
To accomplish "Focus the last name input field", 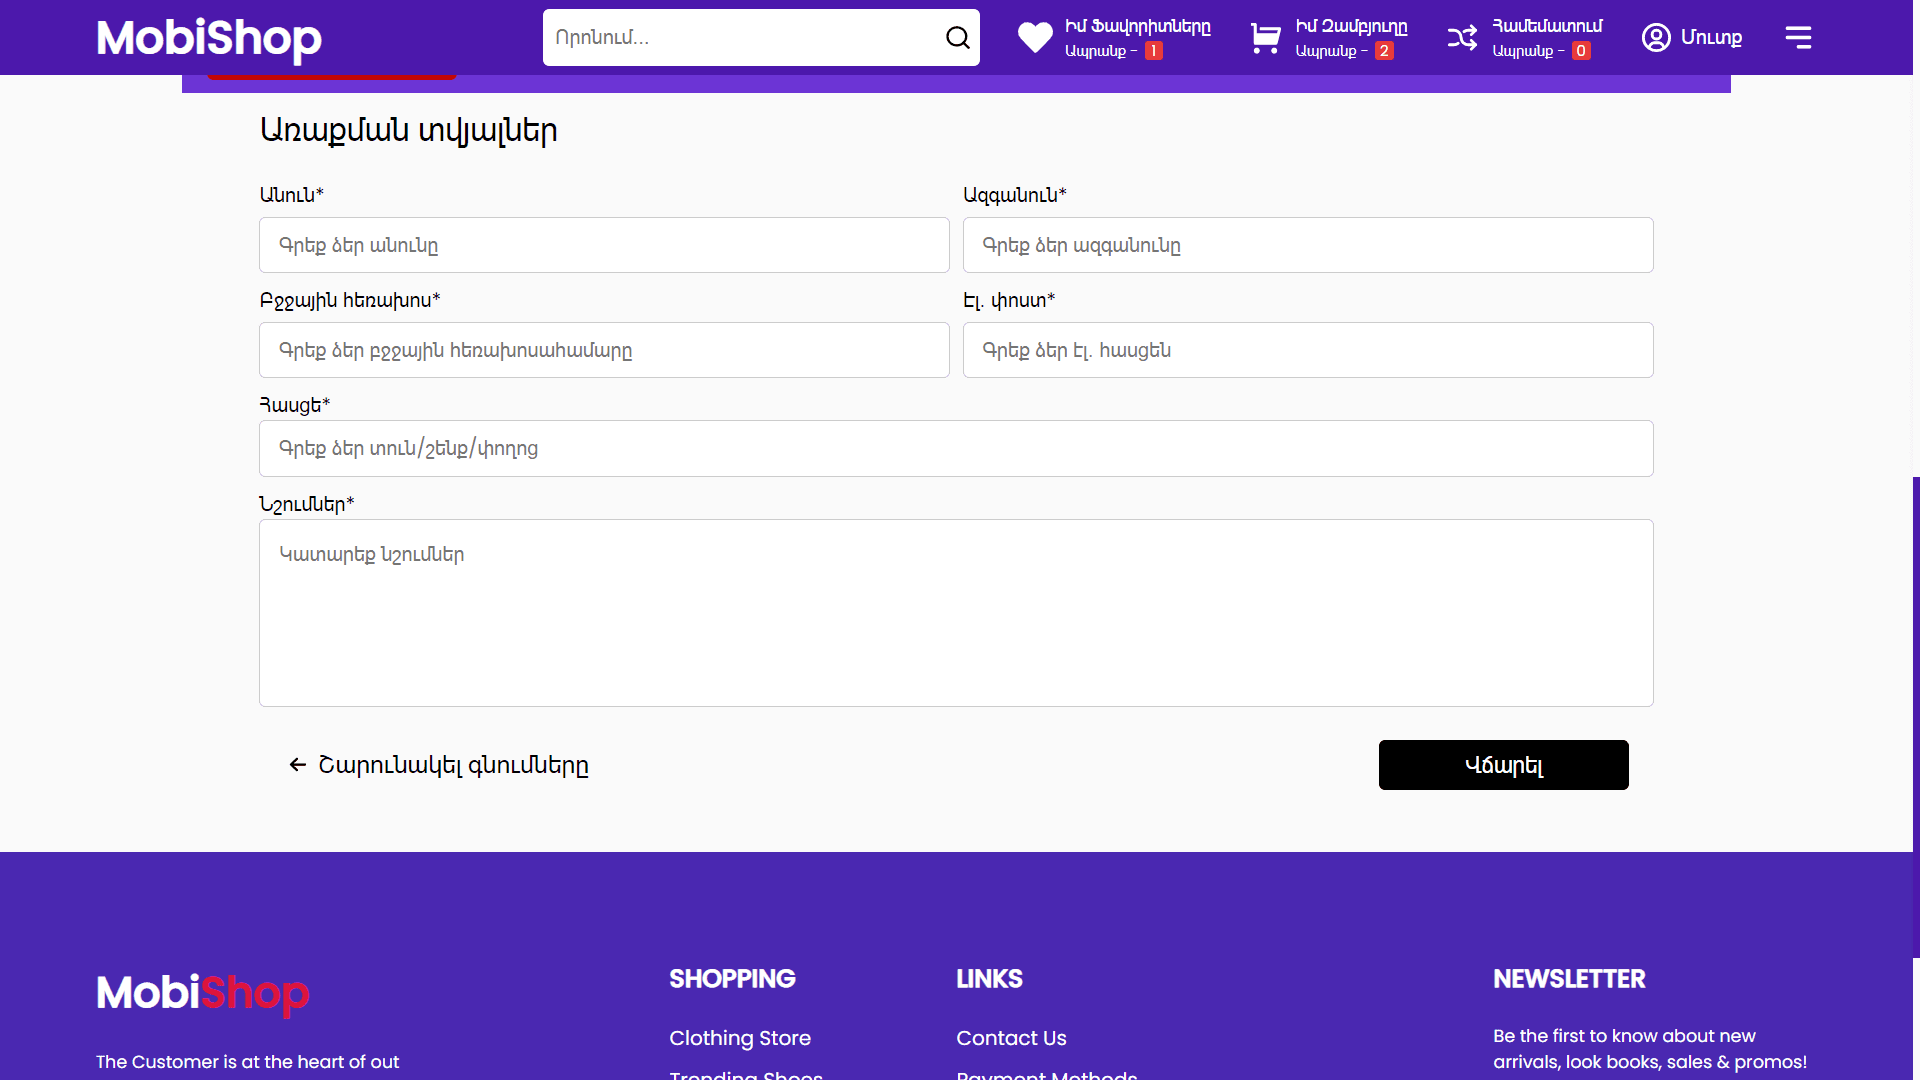I will pyautogui.click(x=1307, y=245).
